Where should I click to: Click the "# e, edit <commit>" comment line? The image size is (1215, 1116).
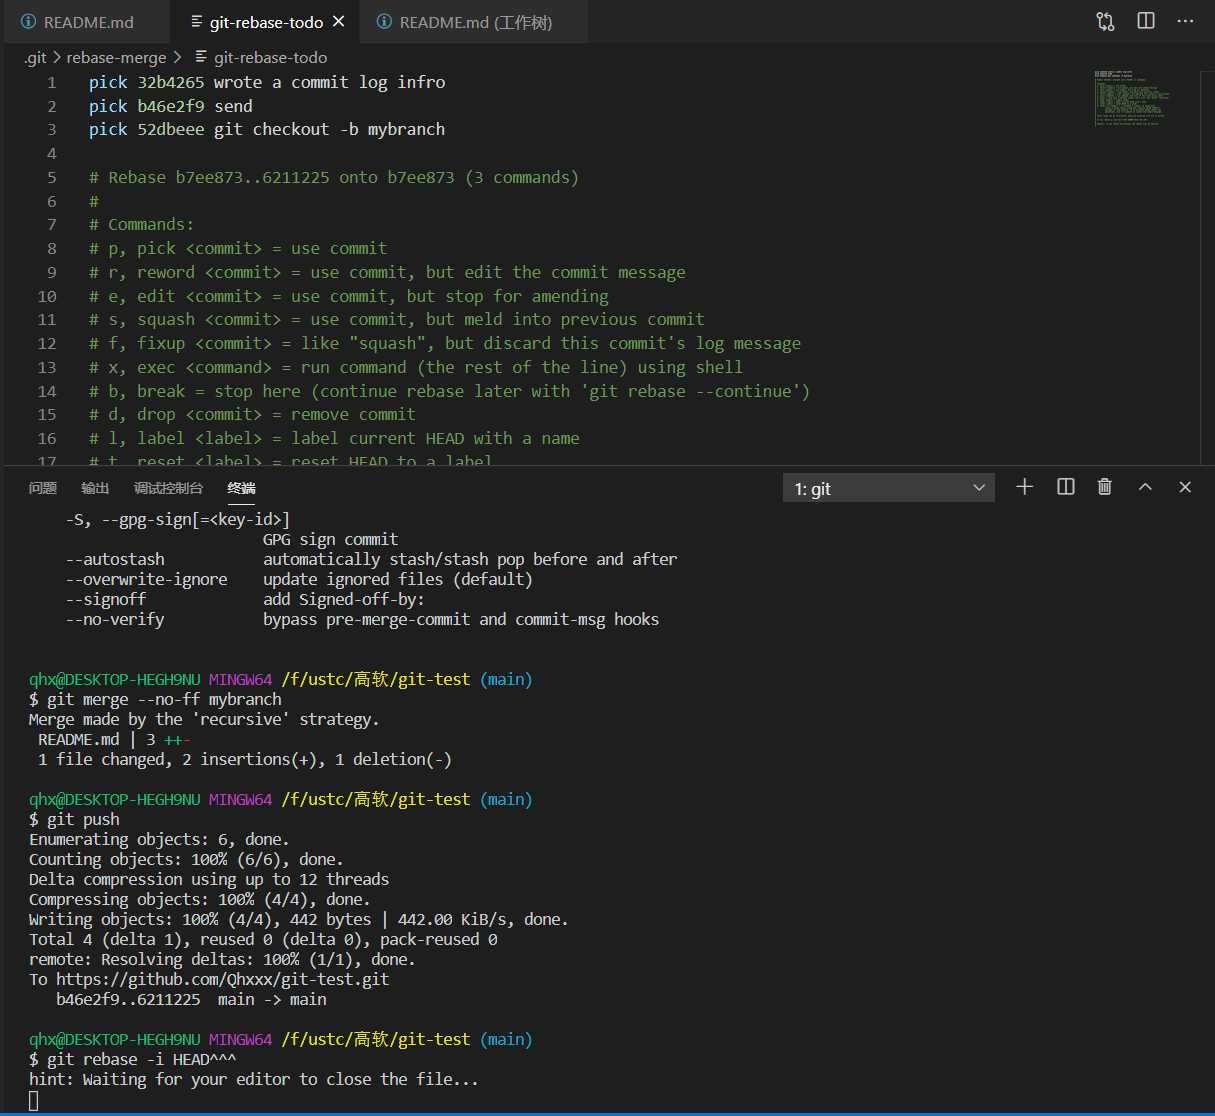coord(349,296)
